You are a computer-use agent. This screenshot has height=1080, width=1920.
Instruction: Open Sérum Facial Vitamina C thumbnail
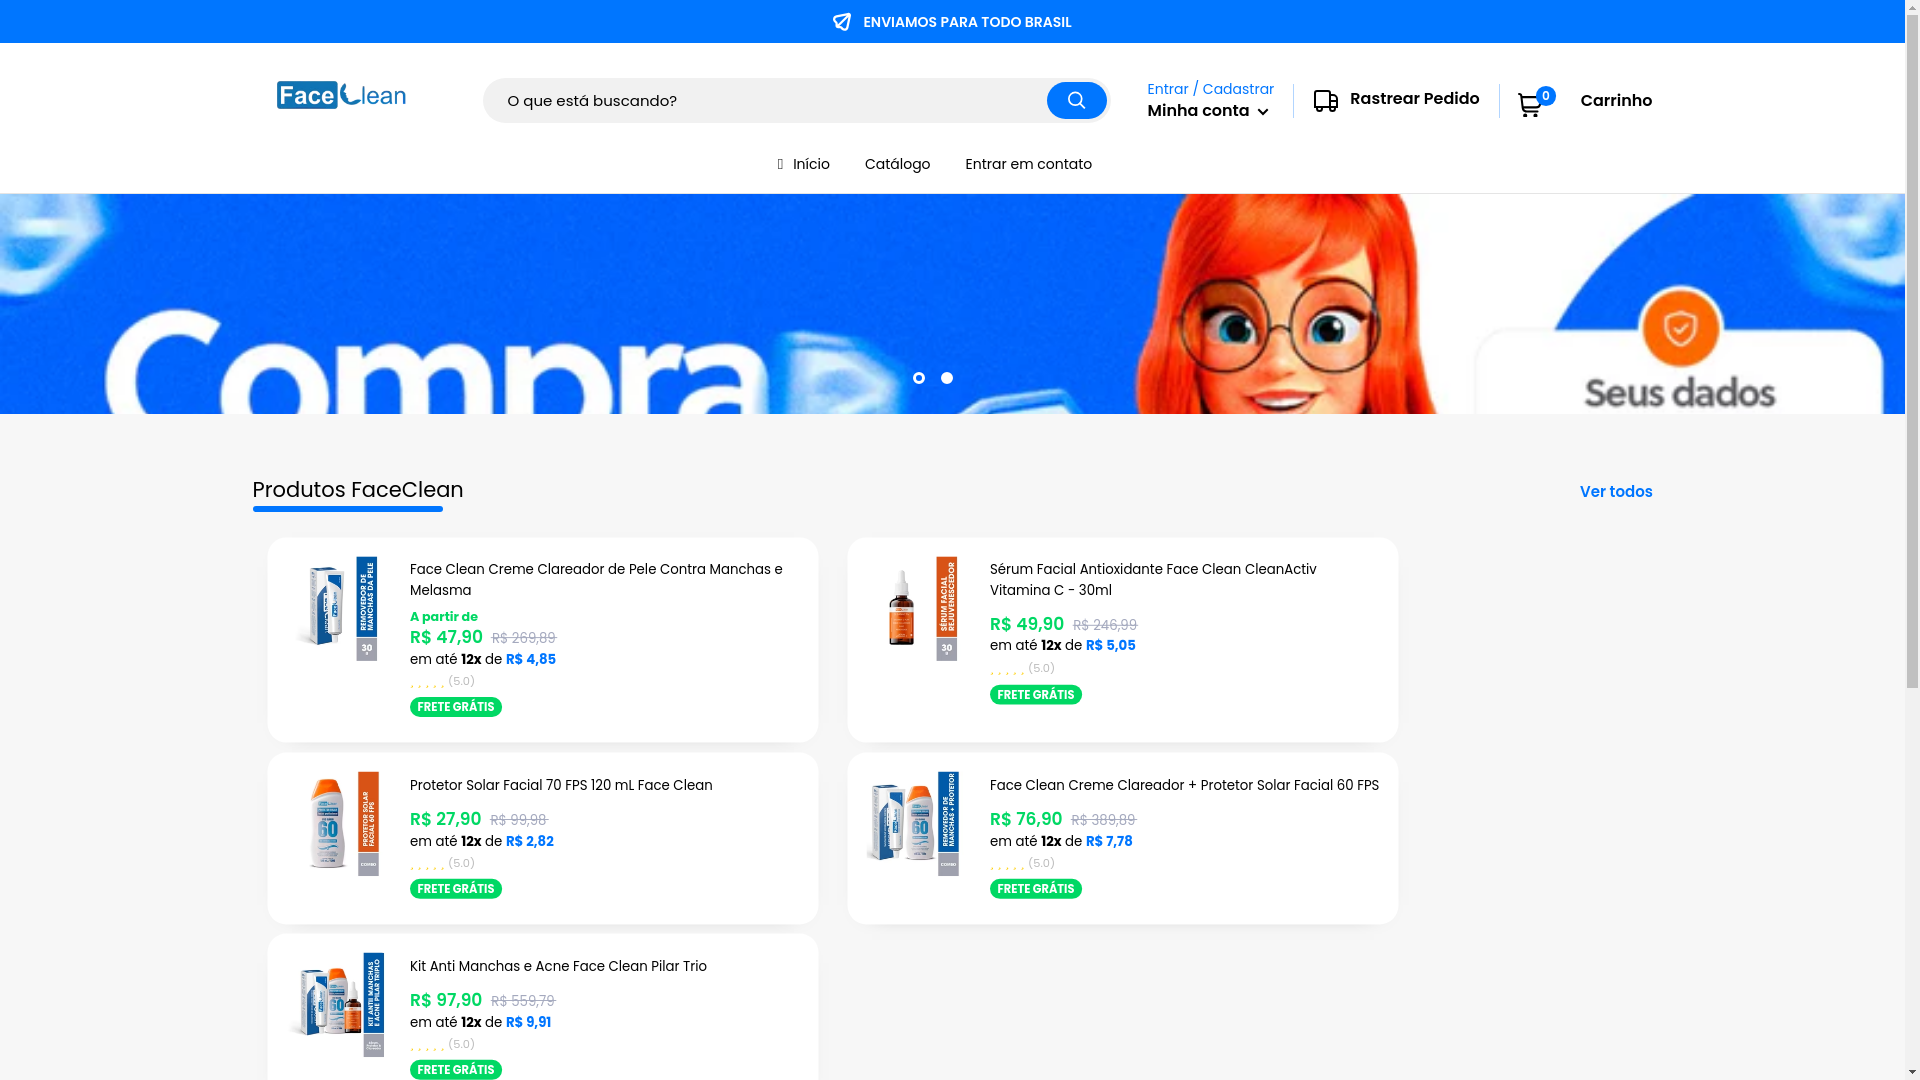pyautogui.click(x=919, y=608)
